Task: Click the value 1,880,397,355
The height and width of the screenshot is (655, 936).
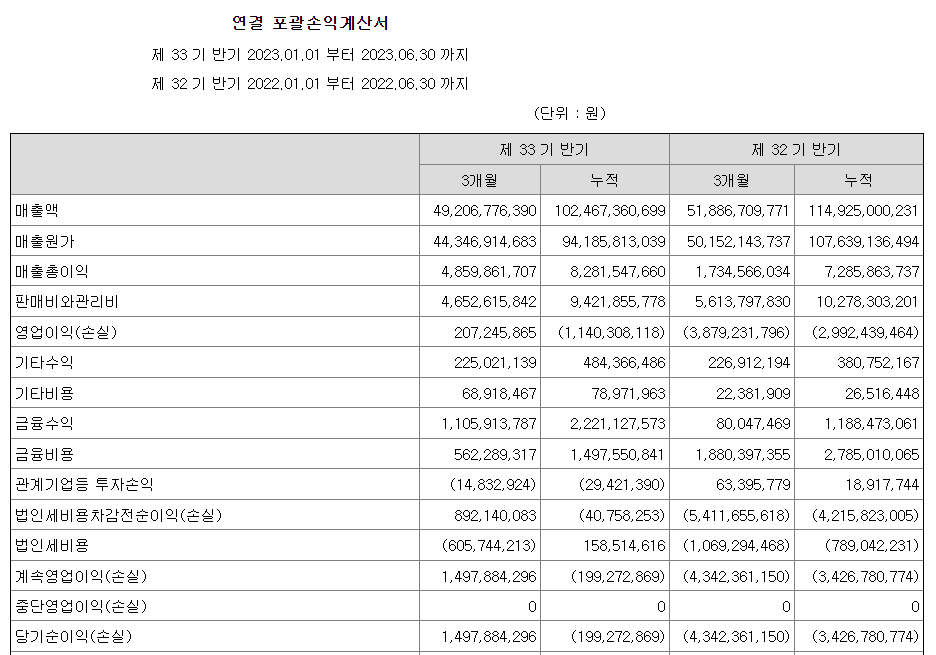Action: [x=743, y=454]
